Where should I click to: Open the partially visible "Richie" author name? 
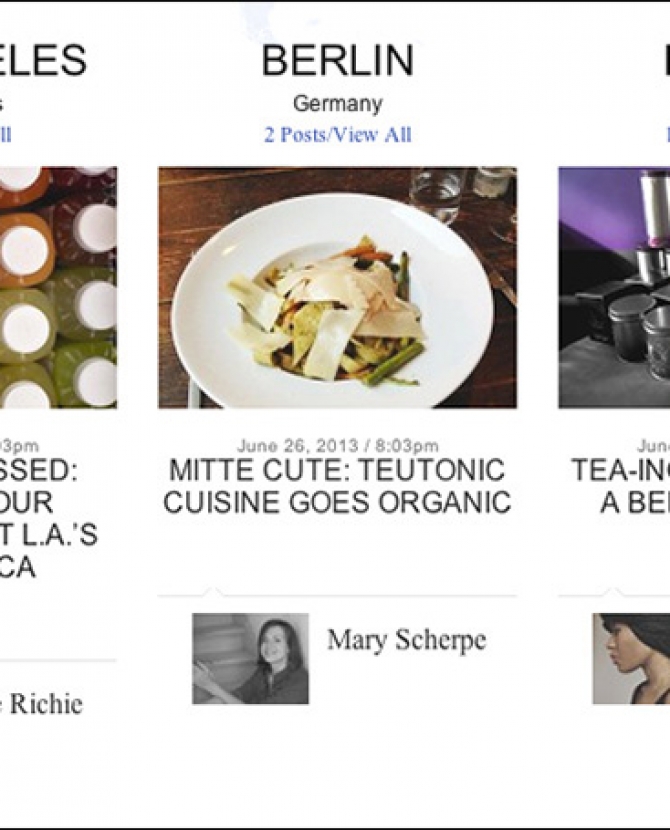[42, 704]
